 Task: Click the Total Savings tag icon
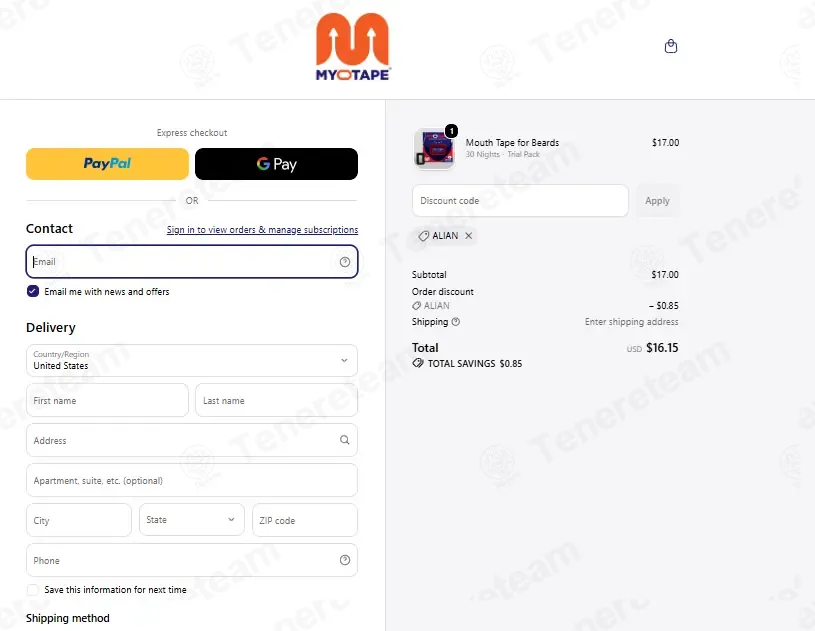[x=418, y=363]
